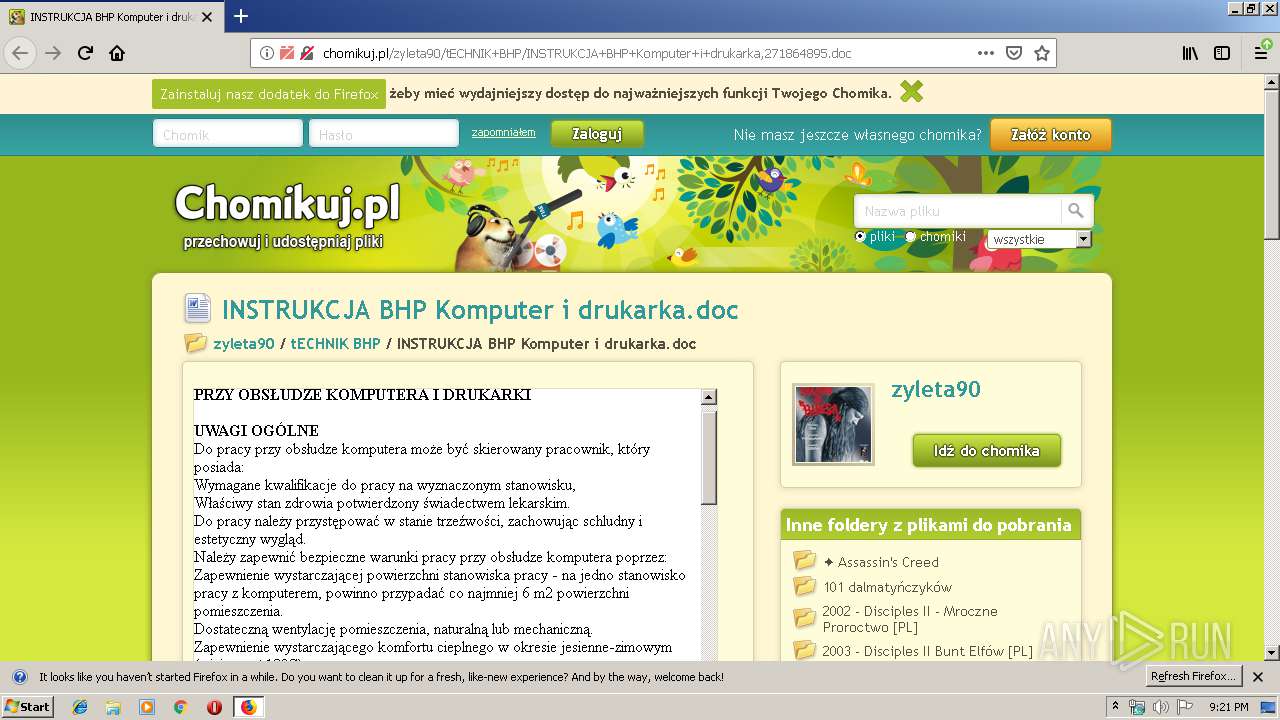This screenshot has width=1280, height=720.
Task: Open the Assassin's Creed folder link
Action: (881, 562)
